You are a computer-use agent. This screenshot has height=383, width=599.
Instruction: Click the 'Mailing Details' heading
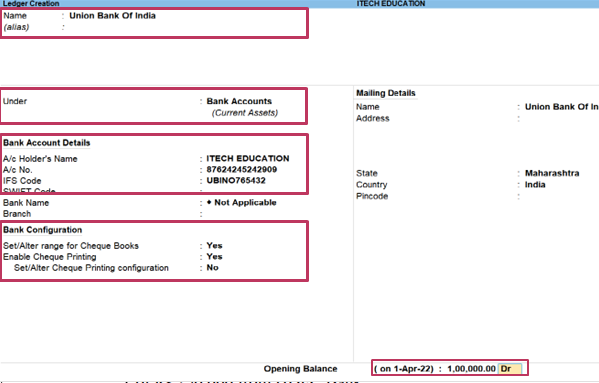385,93
